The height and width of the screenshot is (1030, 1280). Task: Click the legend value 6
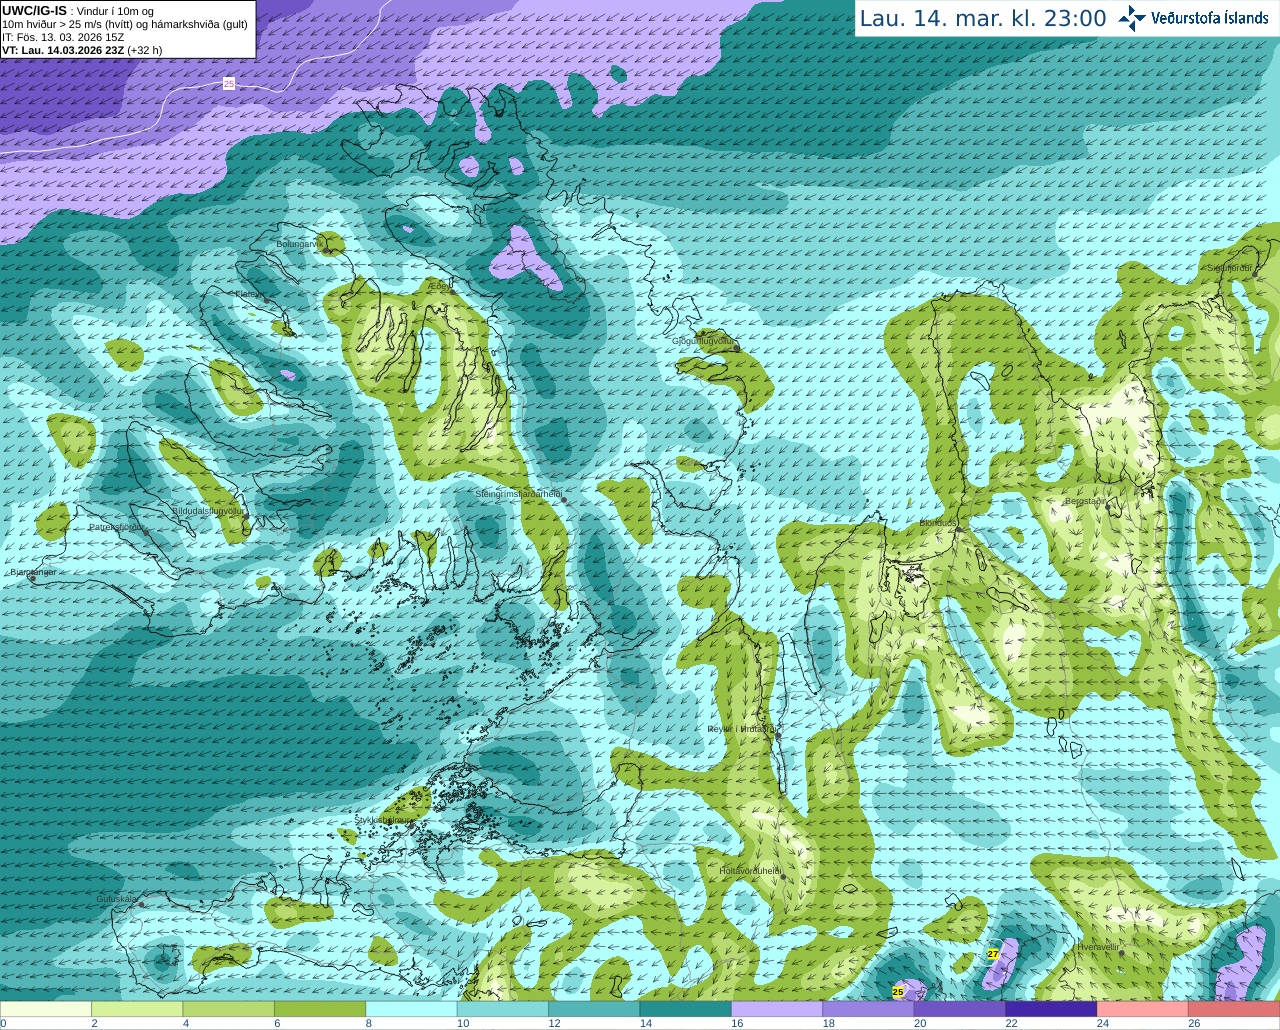point(277,1023)
